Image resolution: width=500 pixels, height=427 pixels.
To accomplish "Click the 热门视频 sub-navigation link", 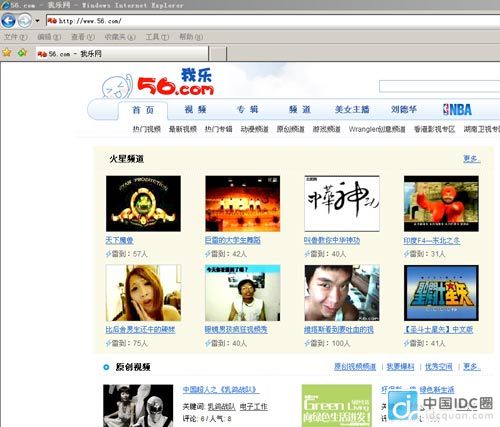I will tap(147, 129).
